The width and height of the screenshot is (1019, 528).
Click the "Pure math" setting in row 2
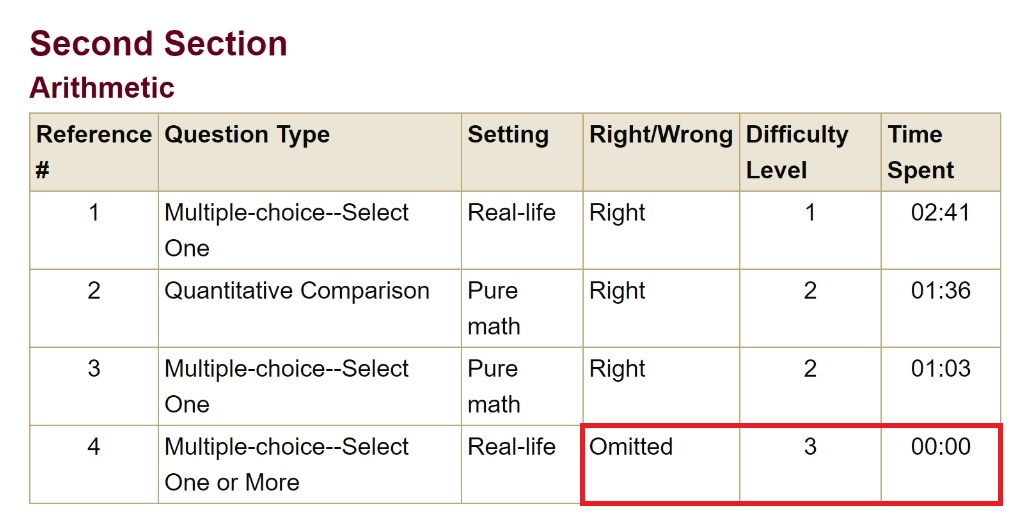pyautogui.click(x=494, y=308)
